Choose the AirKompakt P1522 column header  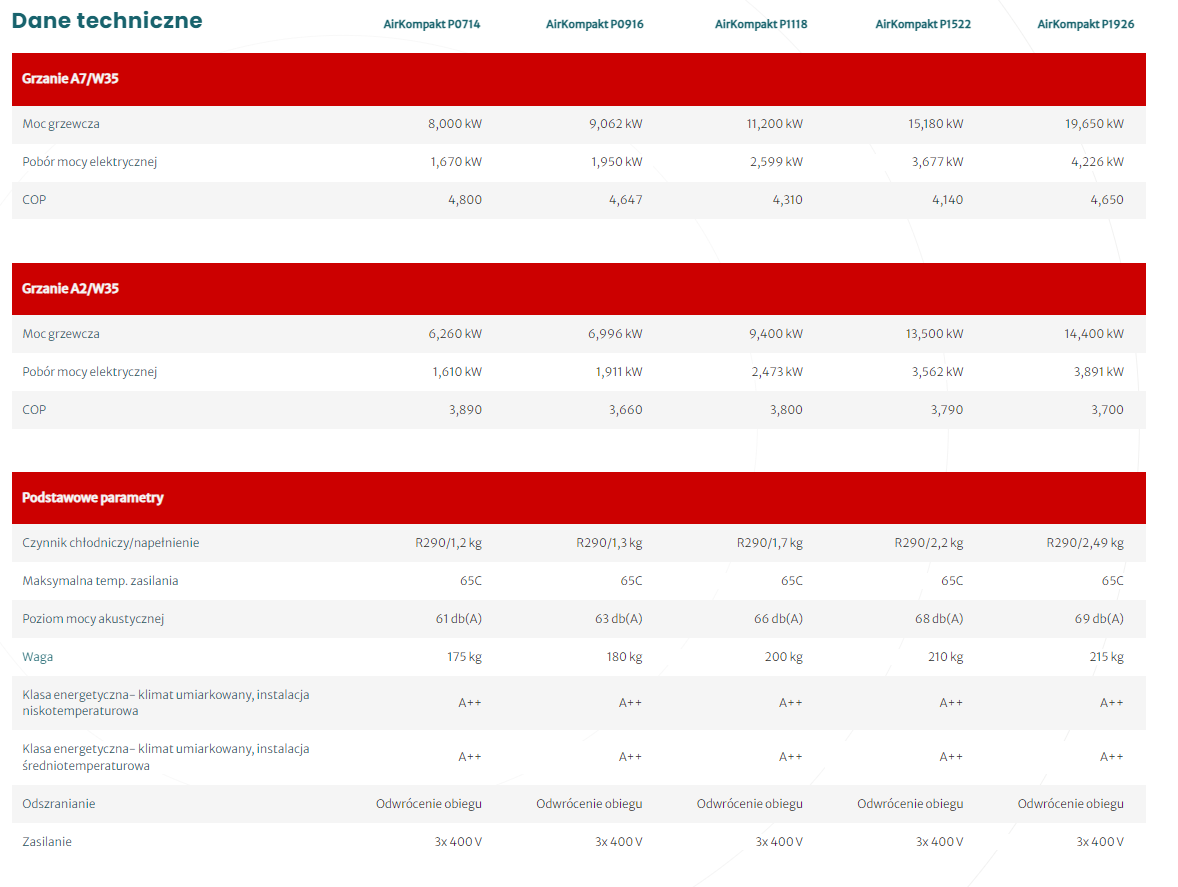coord(923,24)
